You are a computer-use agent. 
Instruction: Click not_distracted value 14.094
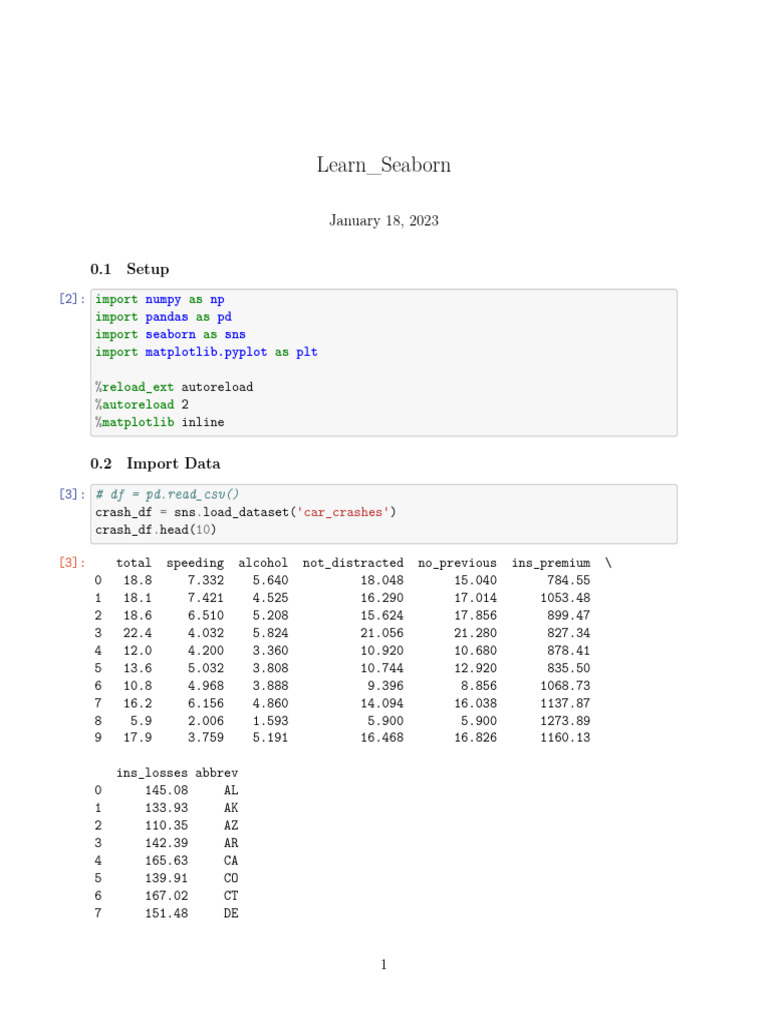tap(382, 703)
